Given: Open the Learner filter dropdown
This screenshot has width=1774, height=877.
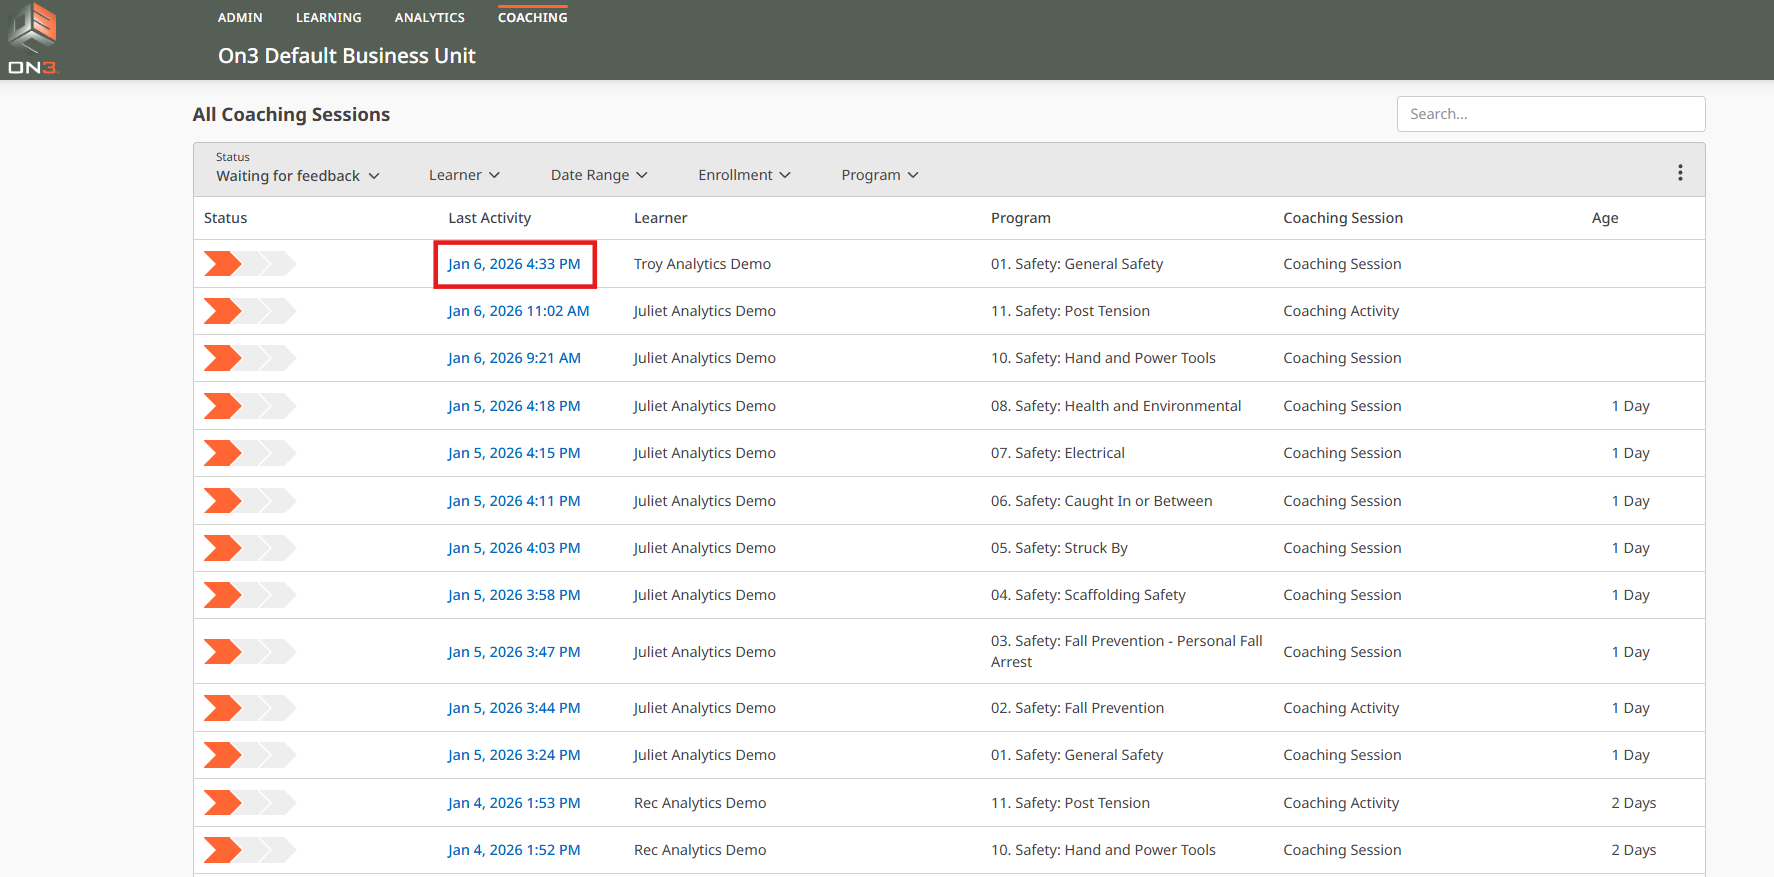Looking at the screenshot, I should click(x=464, y=175).
